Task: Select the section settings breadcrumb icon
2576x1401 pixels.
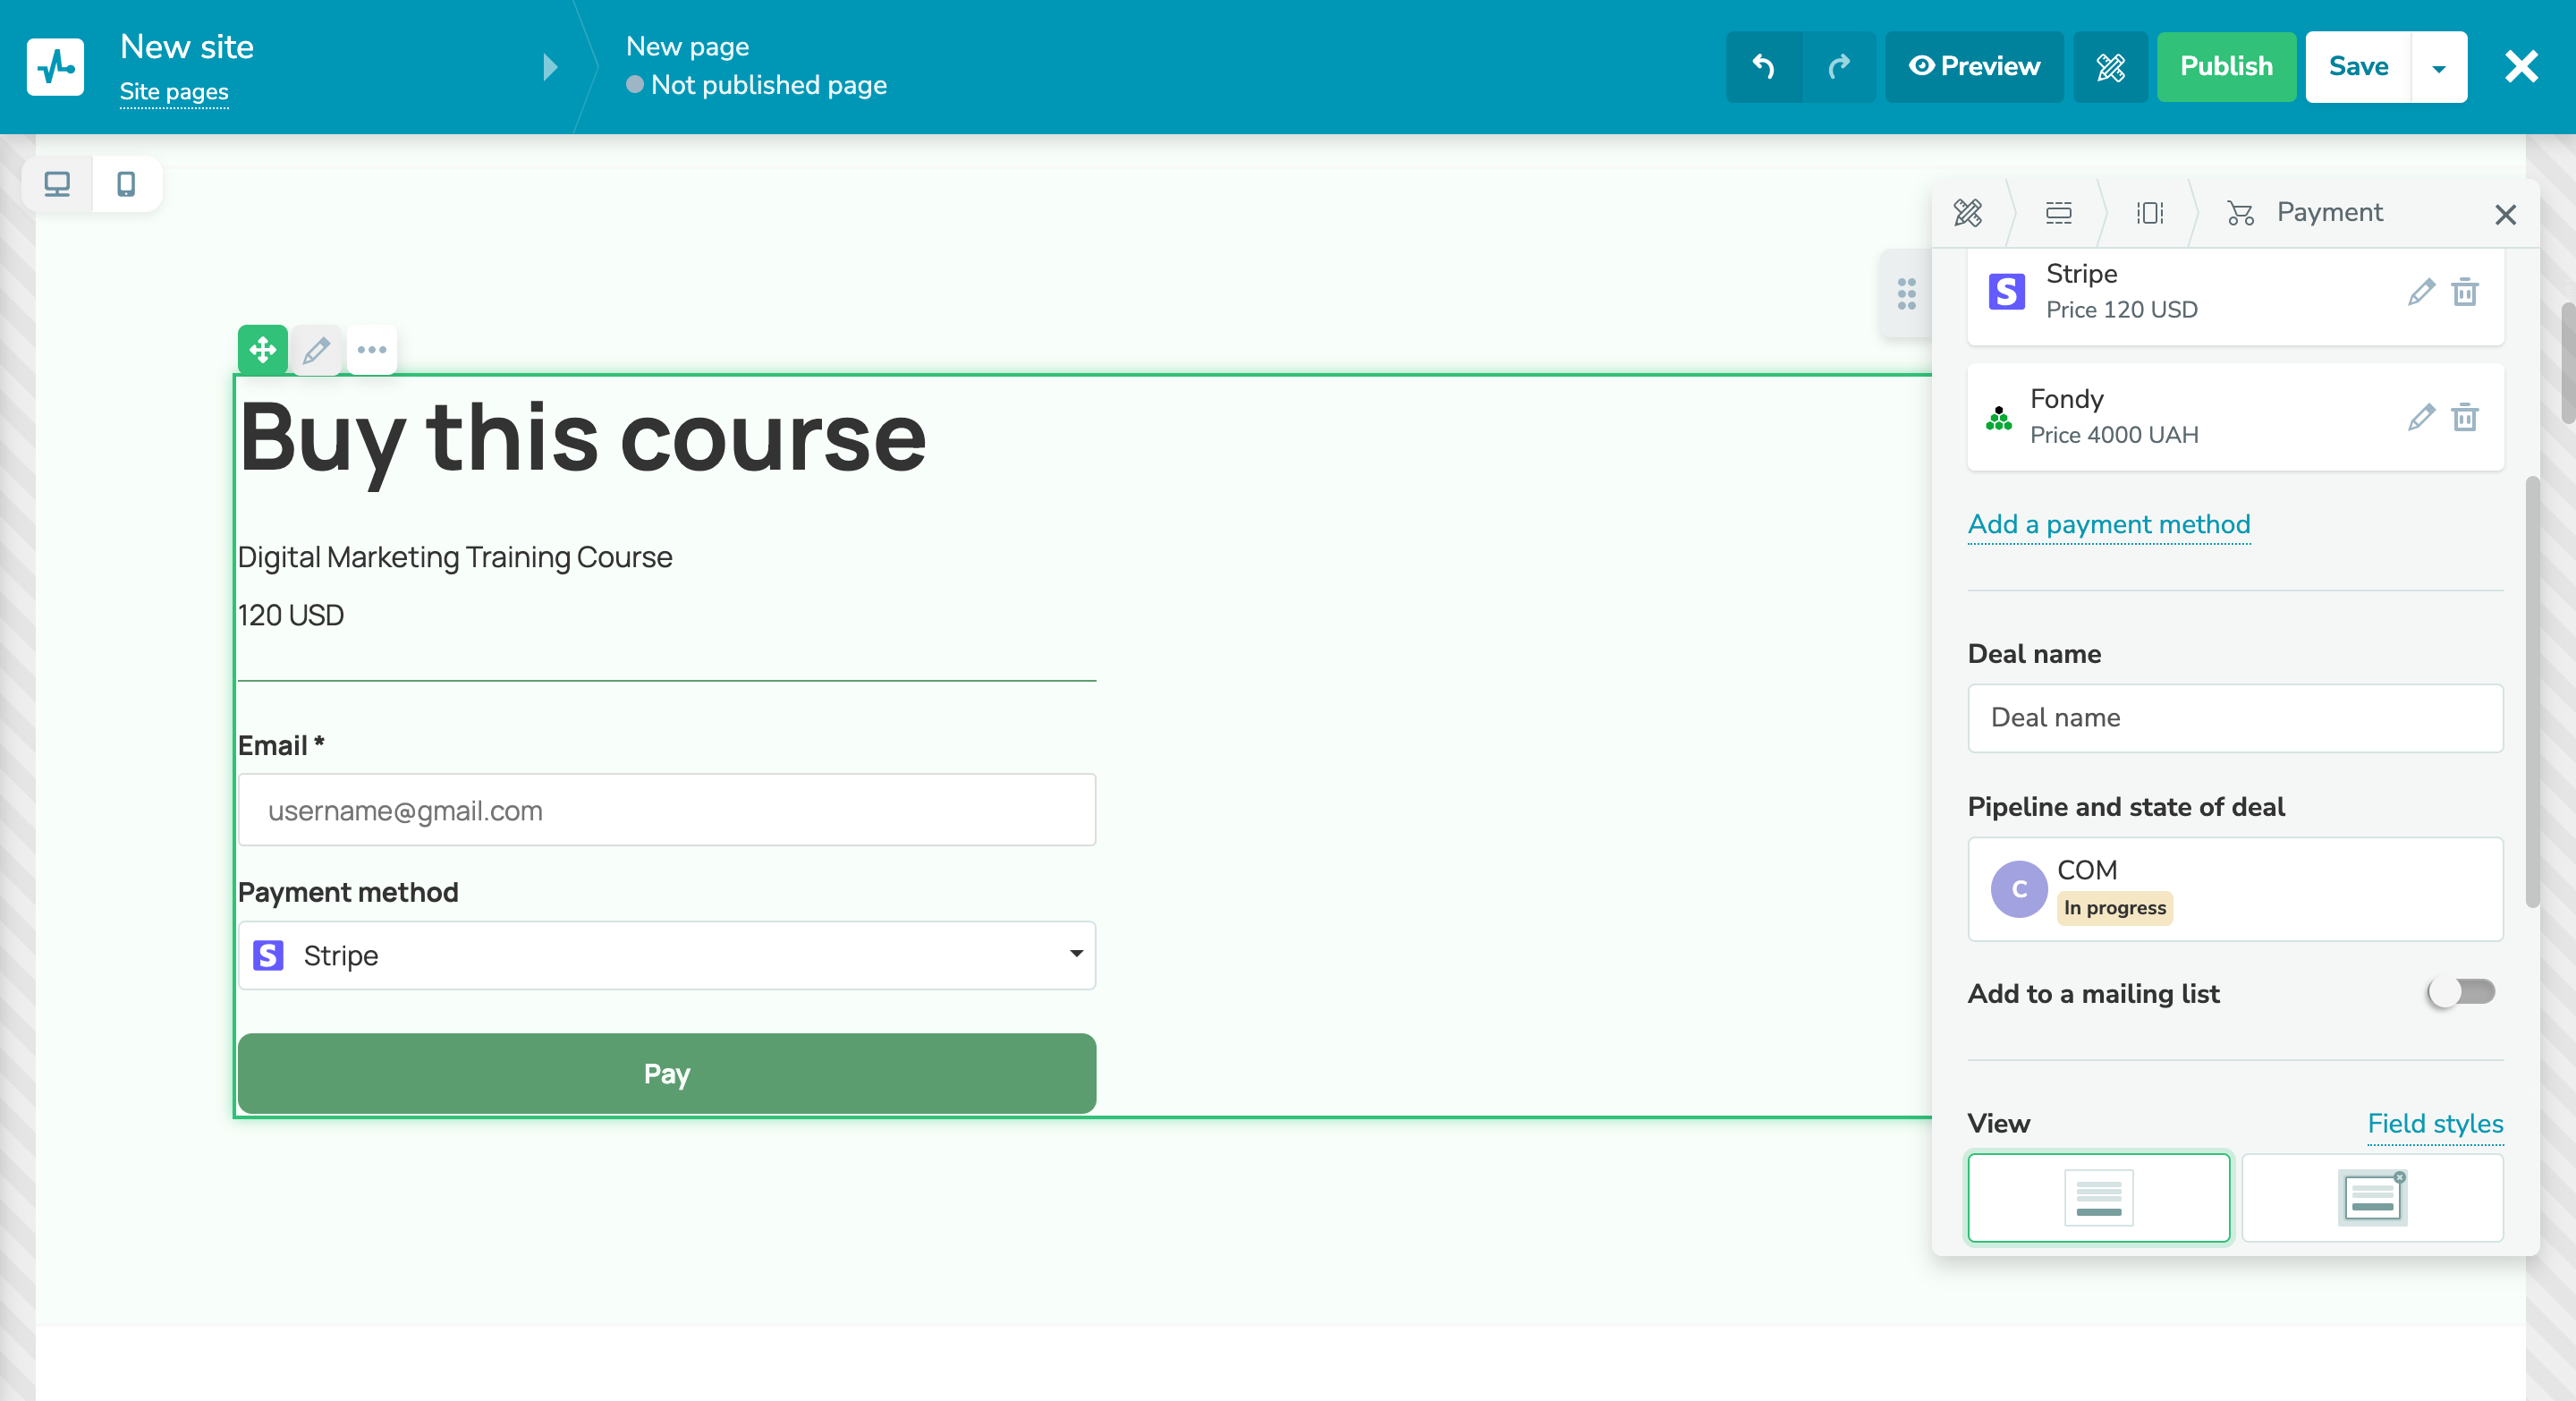Action: 2059,213
